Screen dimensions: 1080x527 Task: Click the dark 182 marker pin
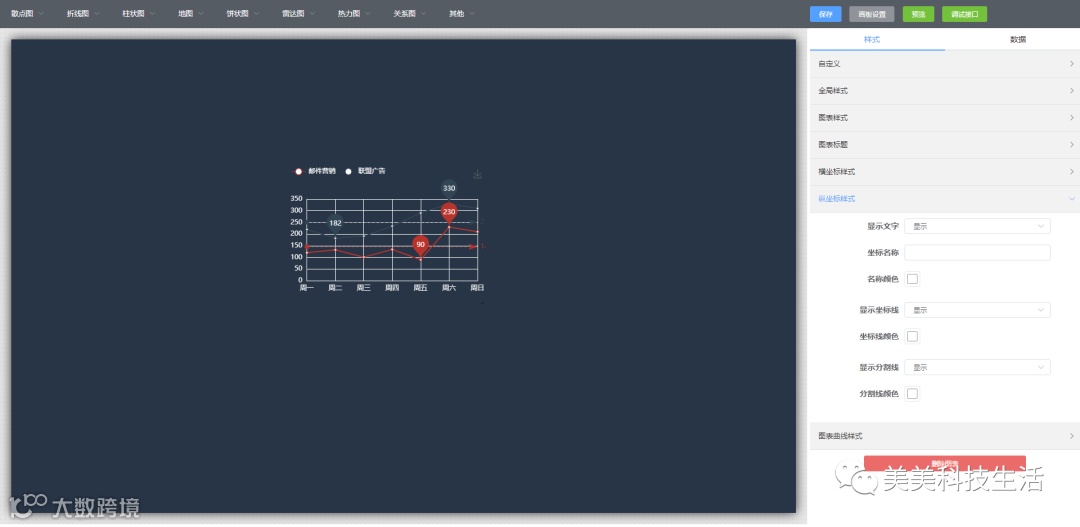pyautogui.click(x=335, y=224)
